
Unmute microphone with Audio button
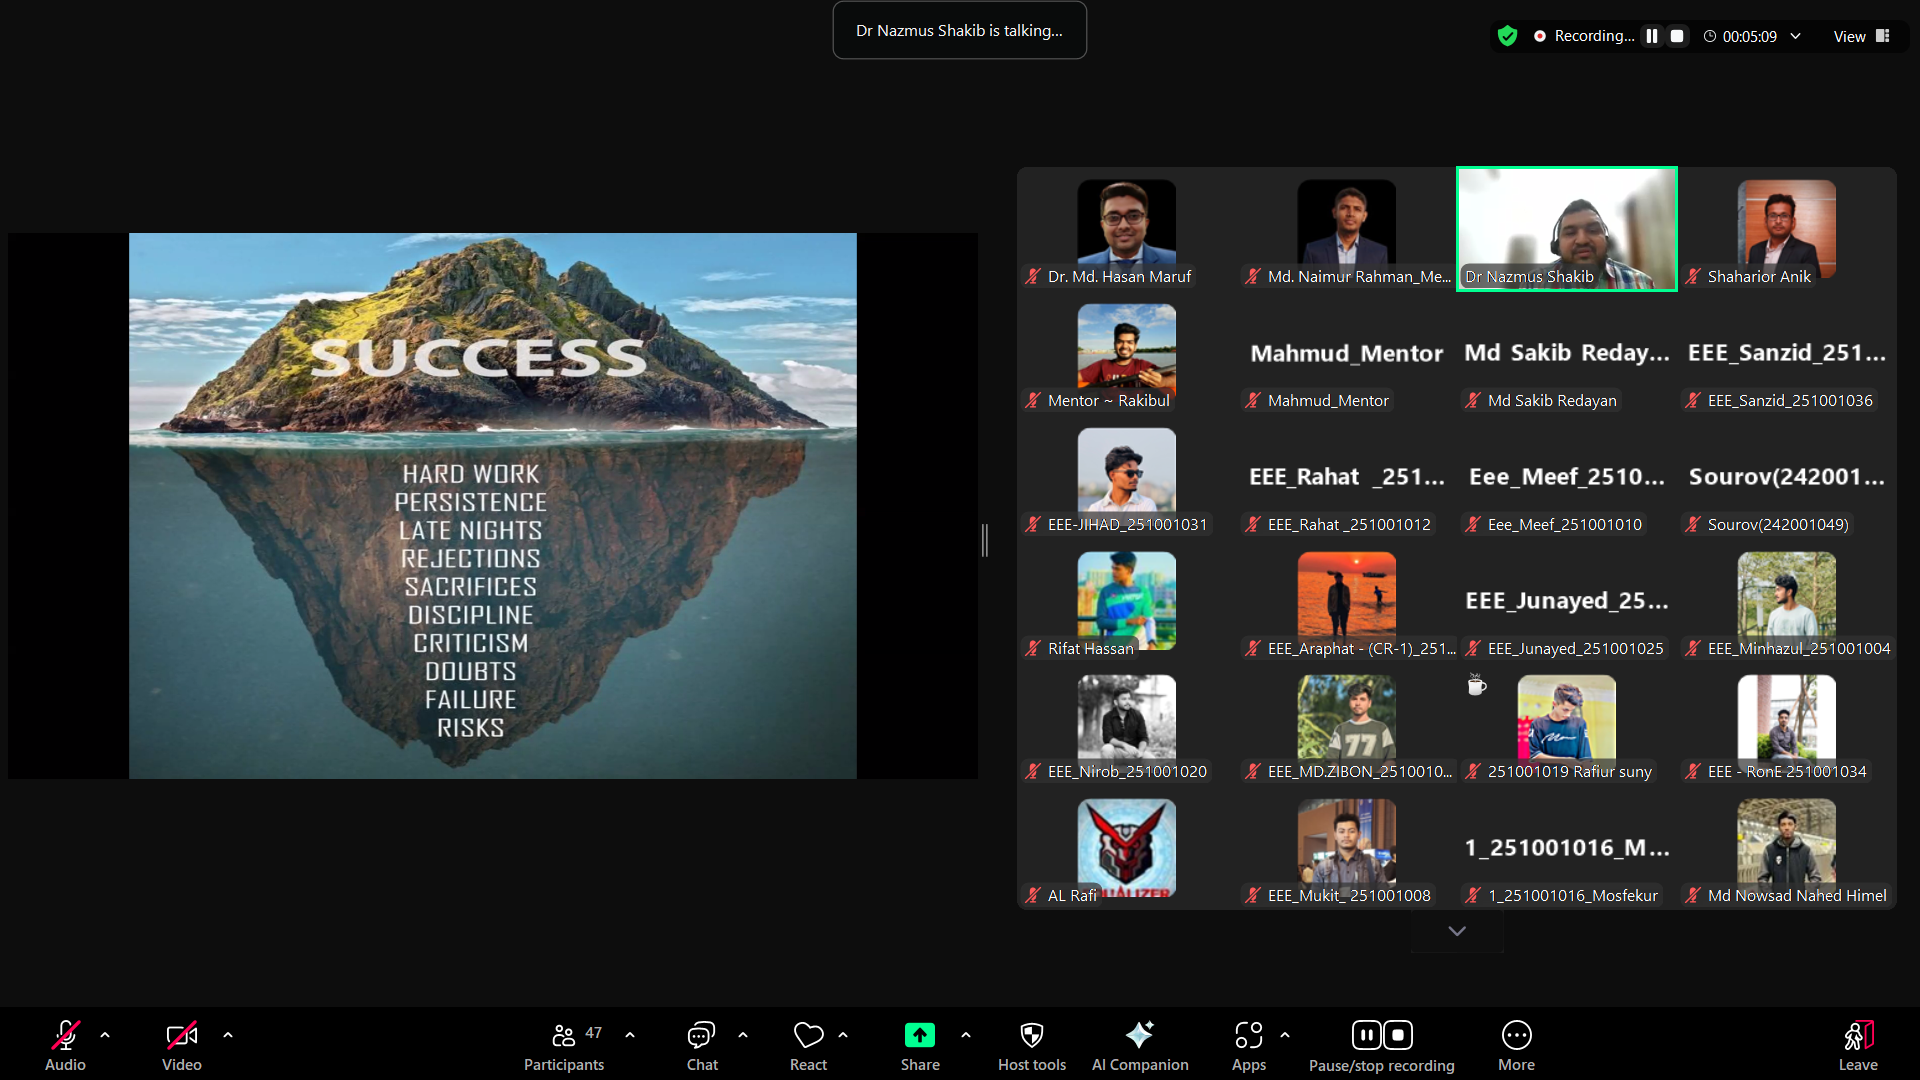(65, 1035)
